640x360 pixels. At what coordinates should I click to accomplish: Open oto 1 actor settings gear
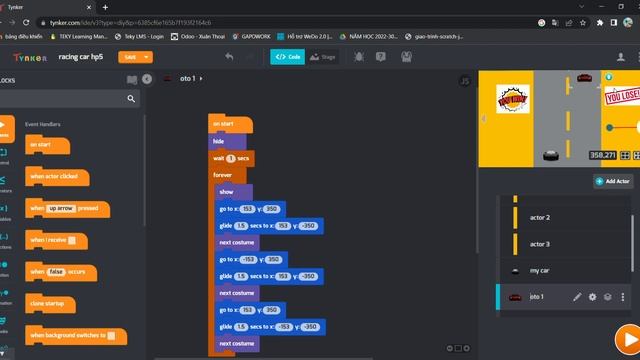click(x=592, y=297)
